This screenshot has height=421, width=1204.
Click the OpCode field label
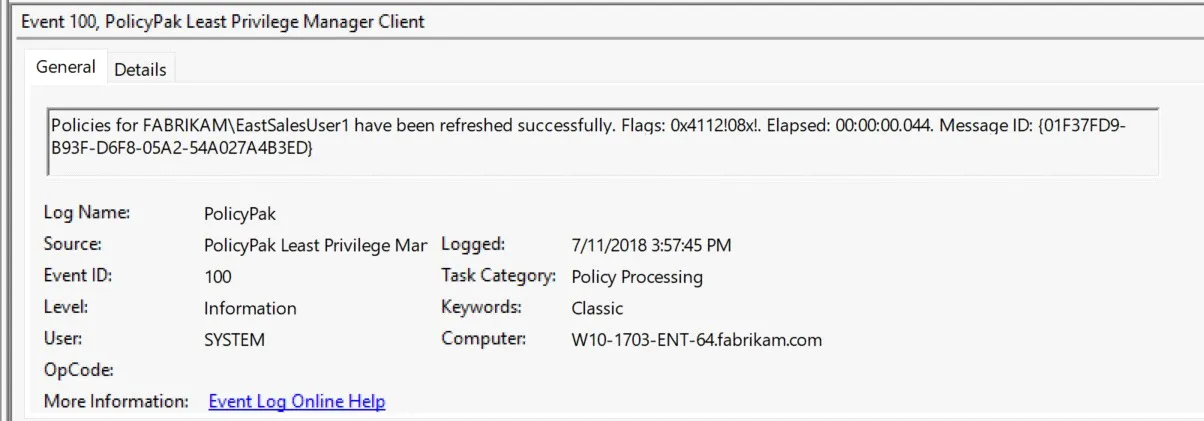point(78,370)
